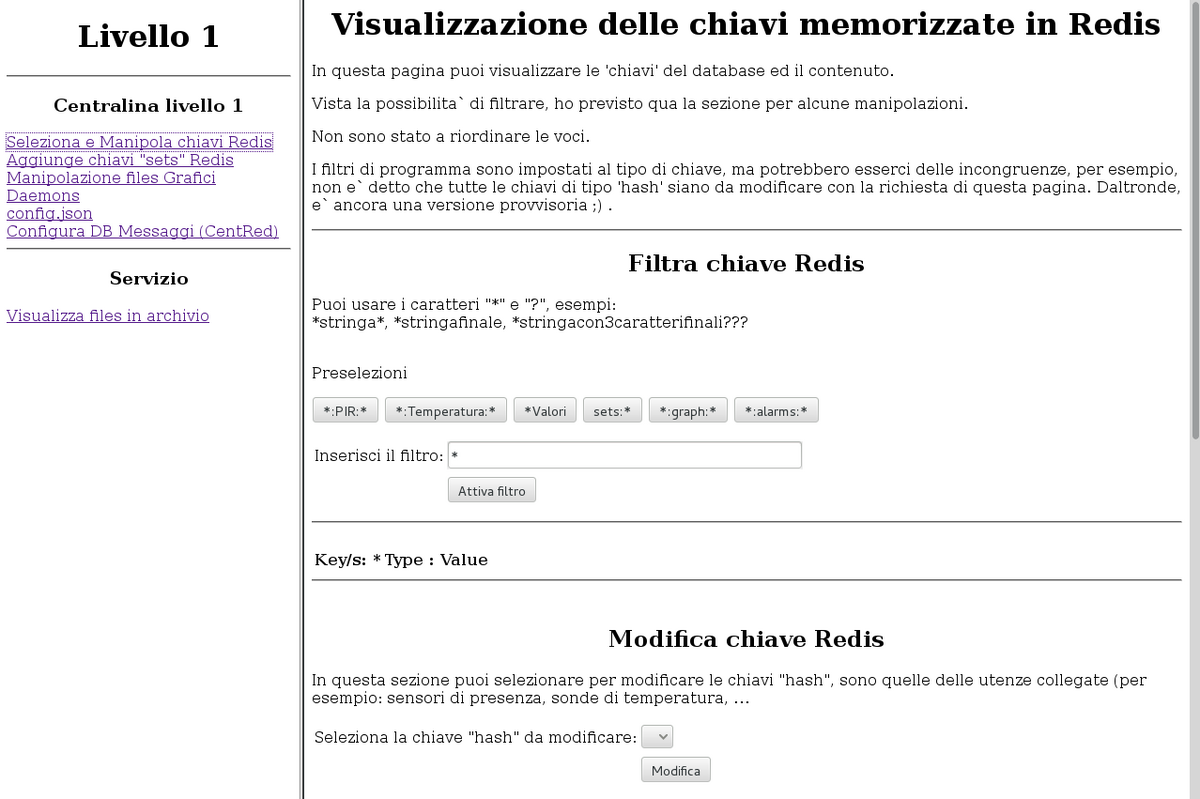Select the *:alarms:* preselection button
Image resolution: width=1200 pixels, height=799 pixels.
pos(776,411)
